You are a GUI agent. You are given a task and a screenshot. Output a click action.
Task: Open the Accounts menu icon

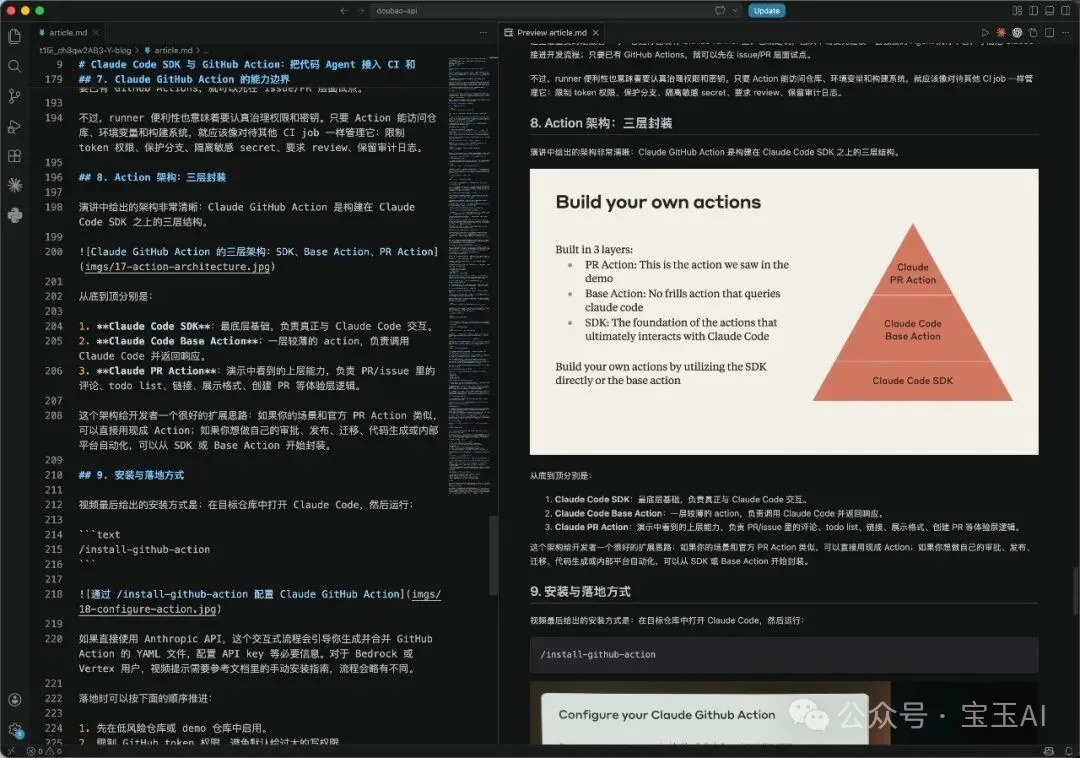pyautogui.click(x=14, y=699)
